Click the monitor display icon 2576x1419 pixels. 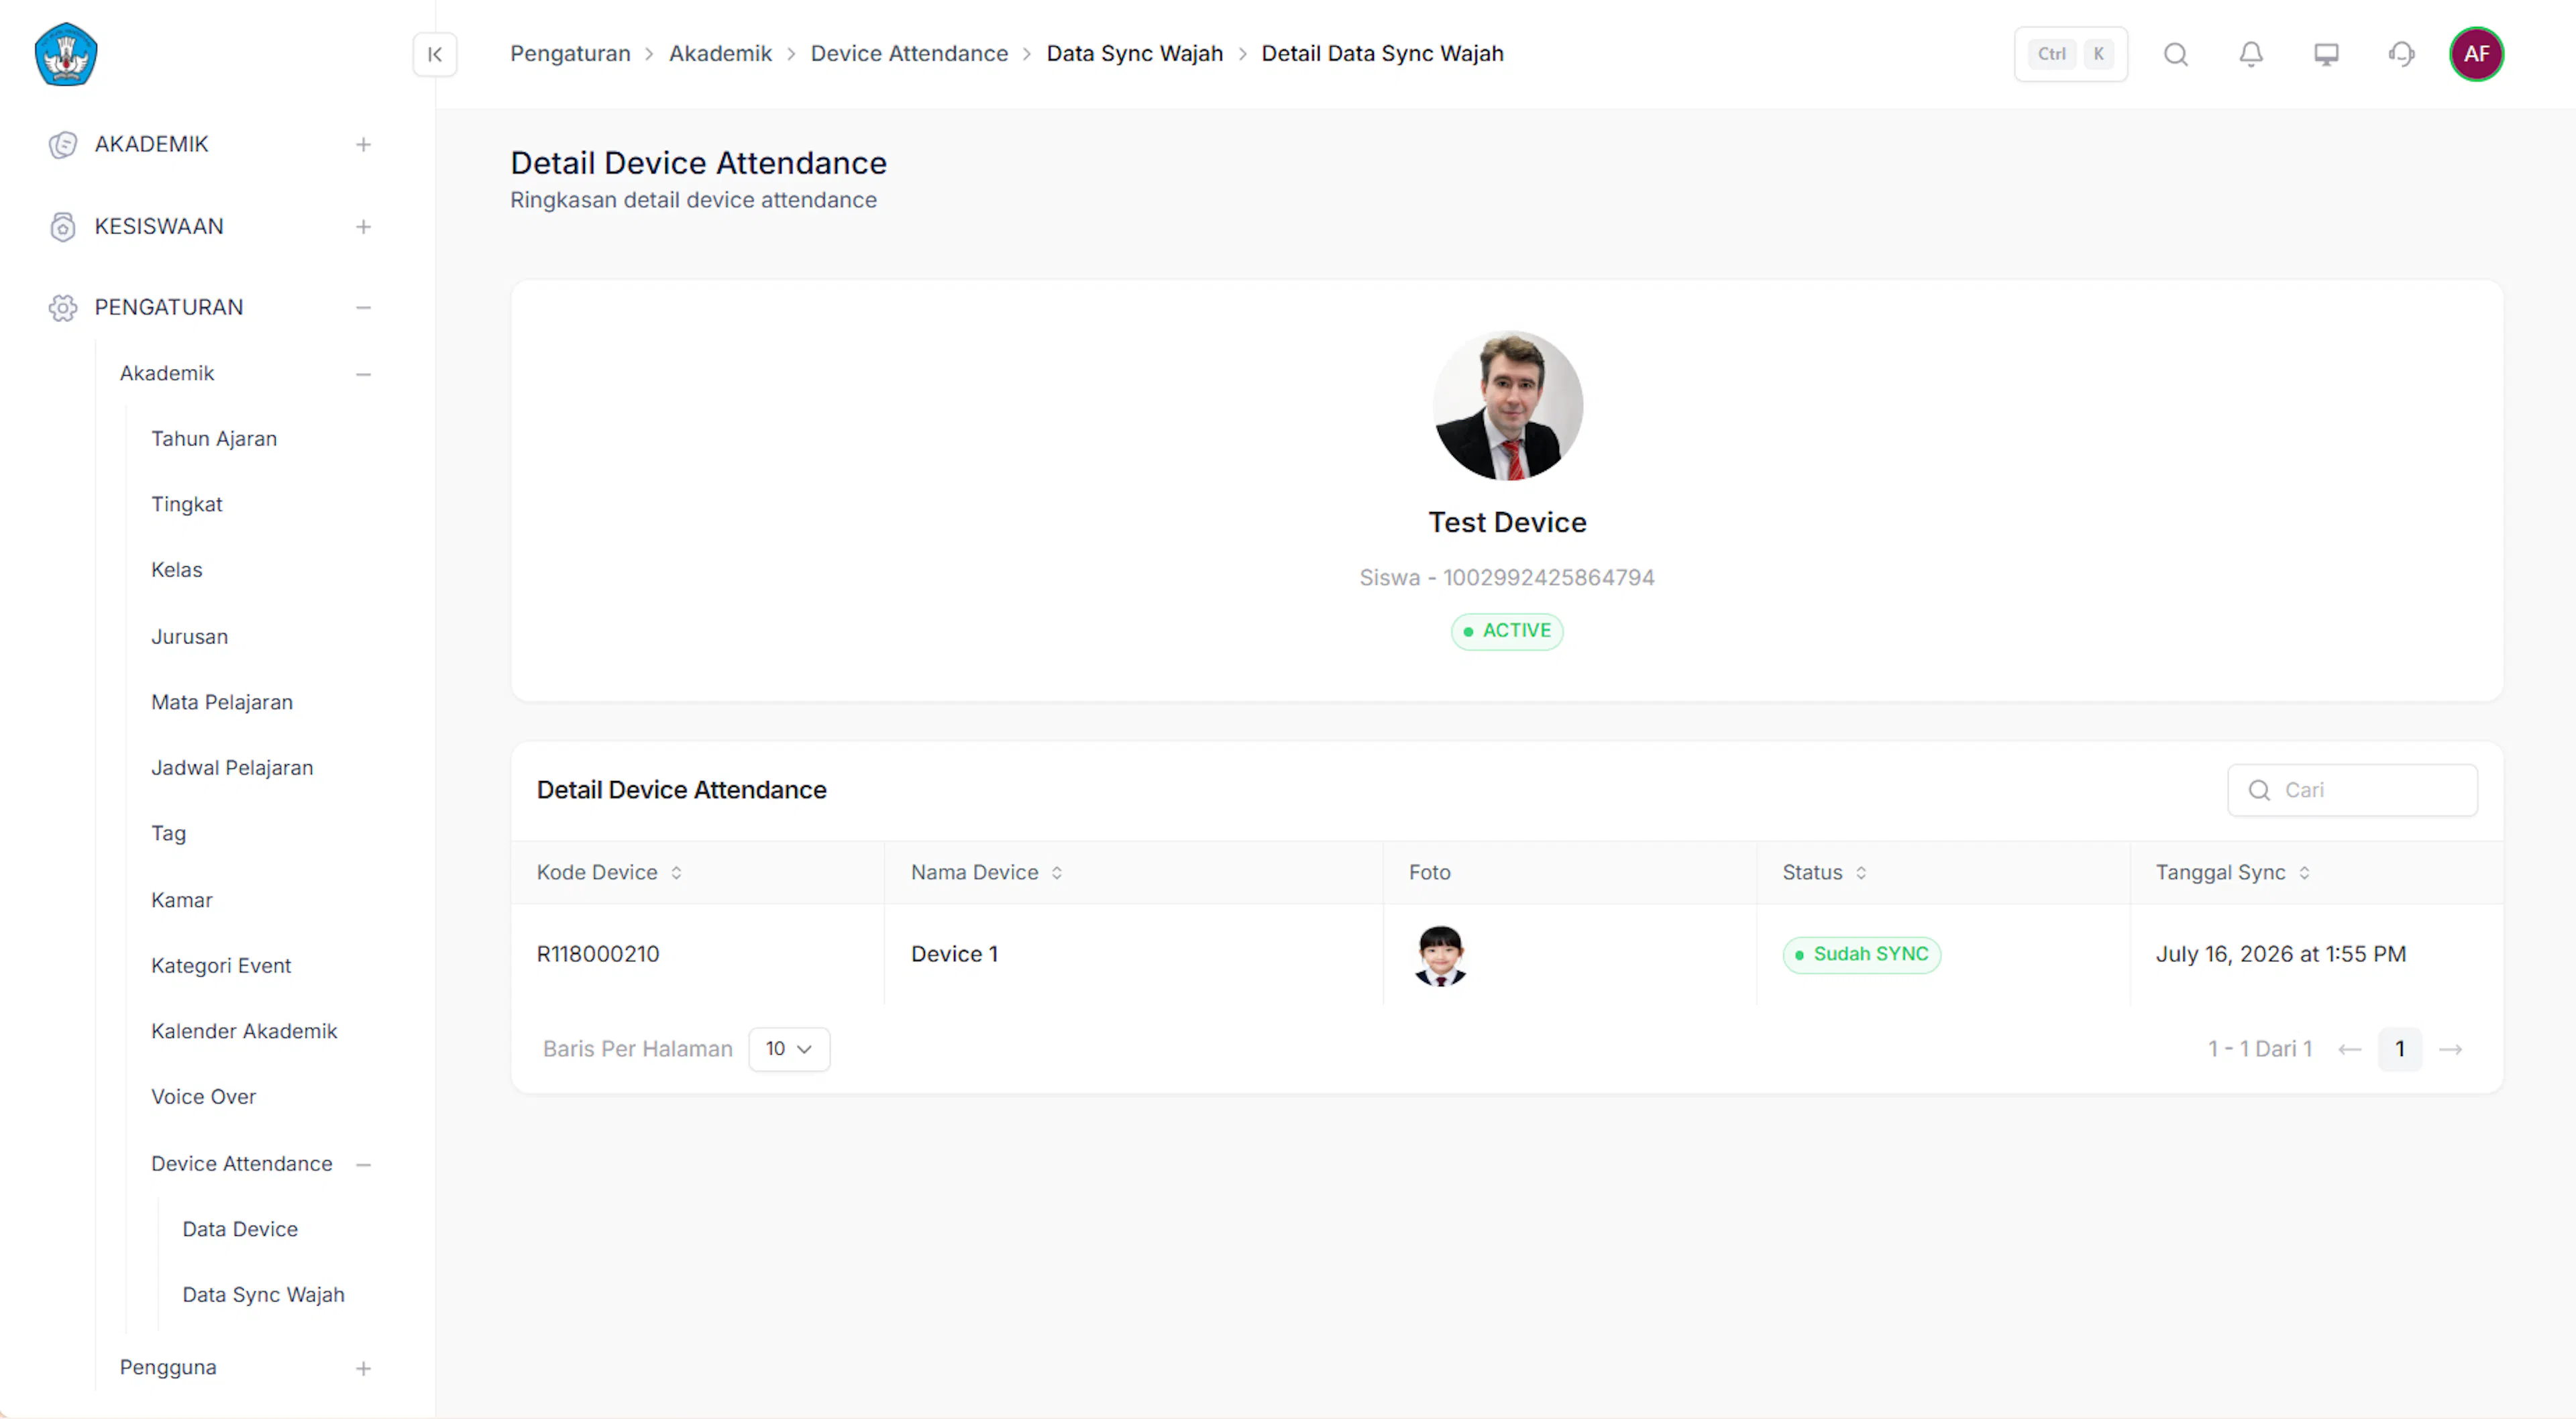pos(2326,54)
